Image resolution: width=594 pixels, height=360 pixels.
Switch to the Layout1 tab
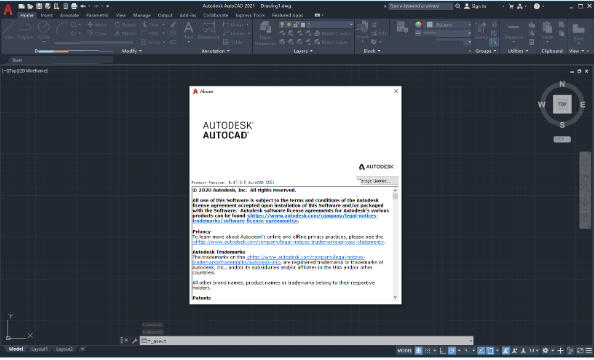[x=39, y=349]
